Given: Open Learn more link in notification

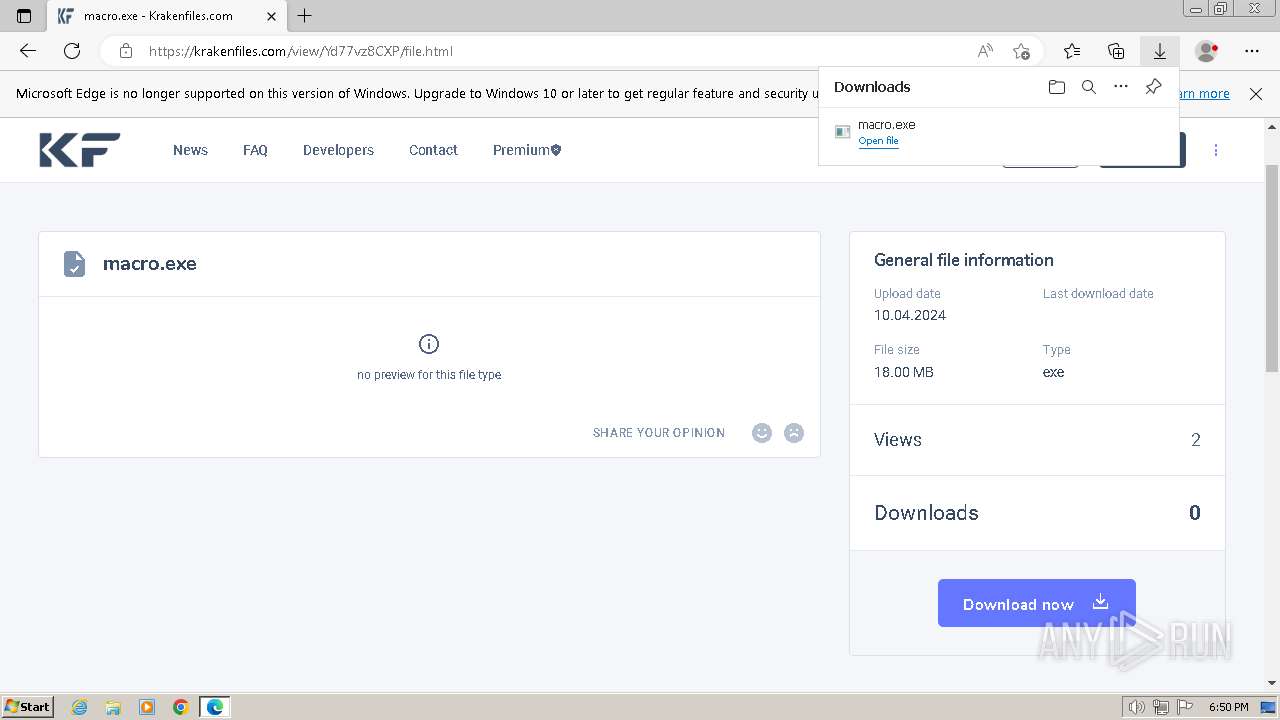Looking at the screenshot, I should point(1204,94).
